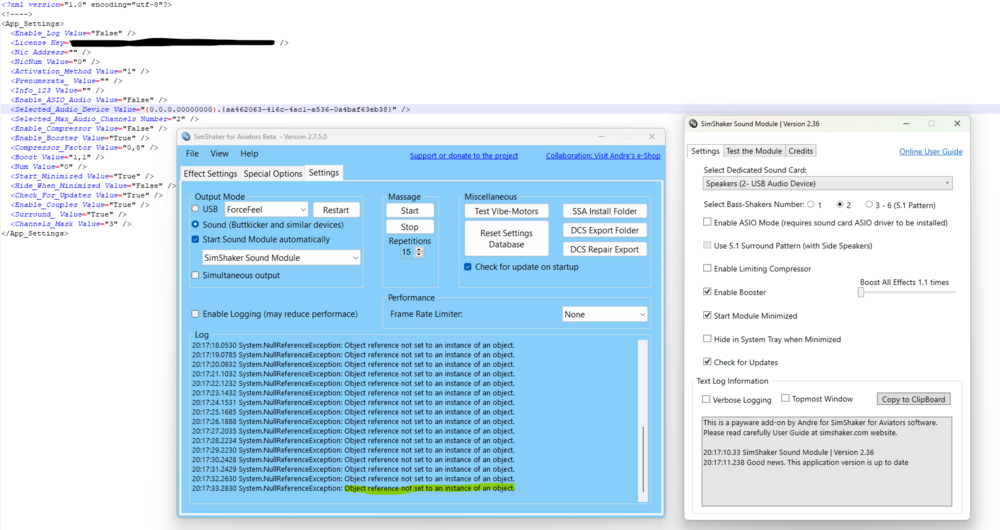Click the Selected_Audio_Device XML line
Screen dimensions: 1000x530
click(210, 109)
